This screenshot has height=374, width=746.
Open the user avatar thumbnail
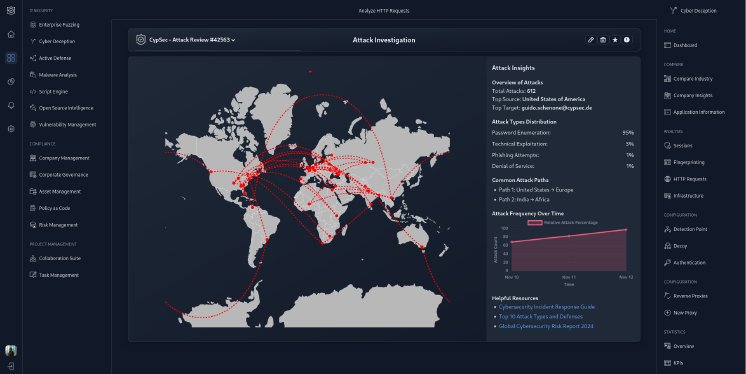(11, 351)
